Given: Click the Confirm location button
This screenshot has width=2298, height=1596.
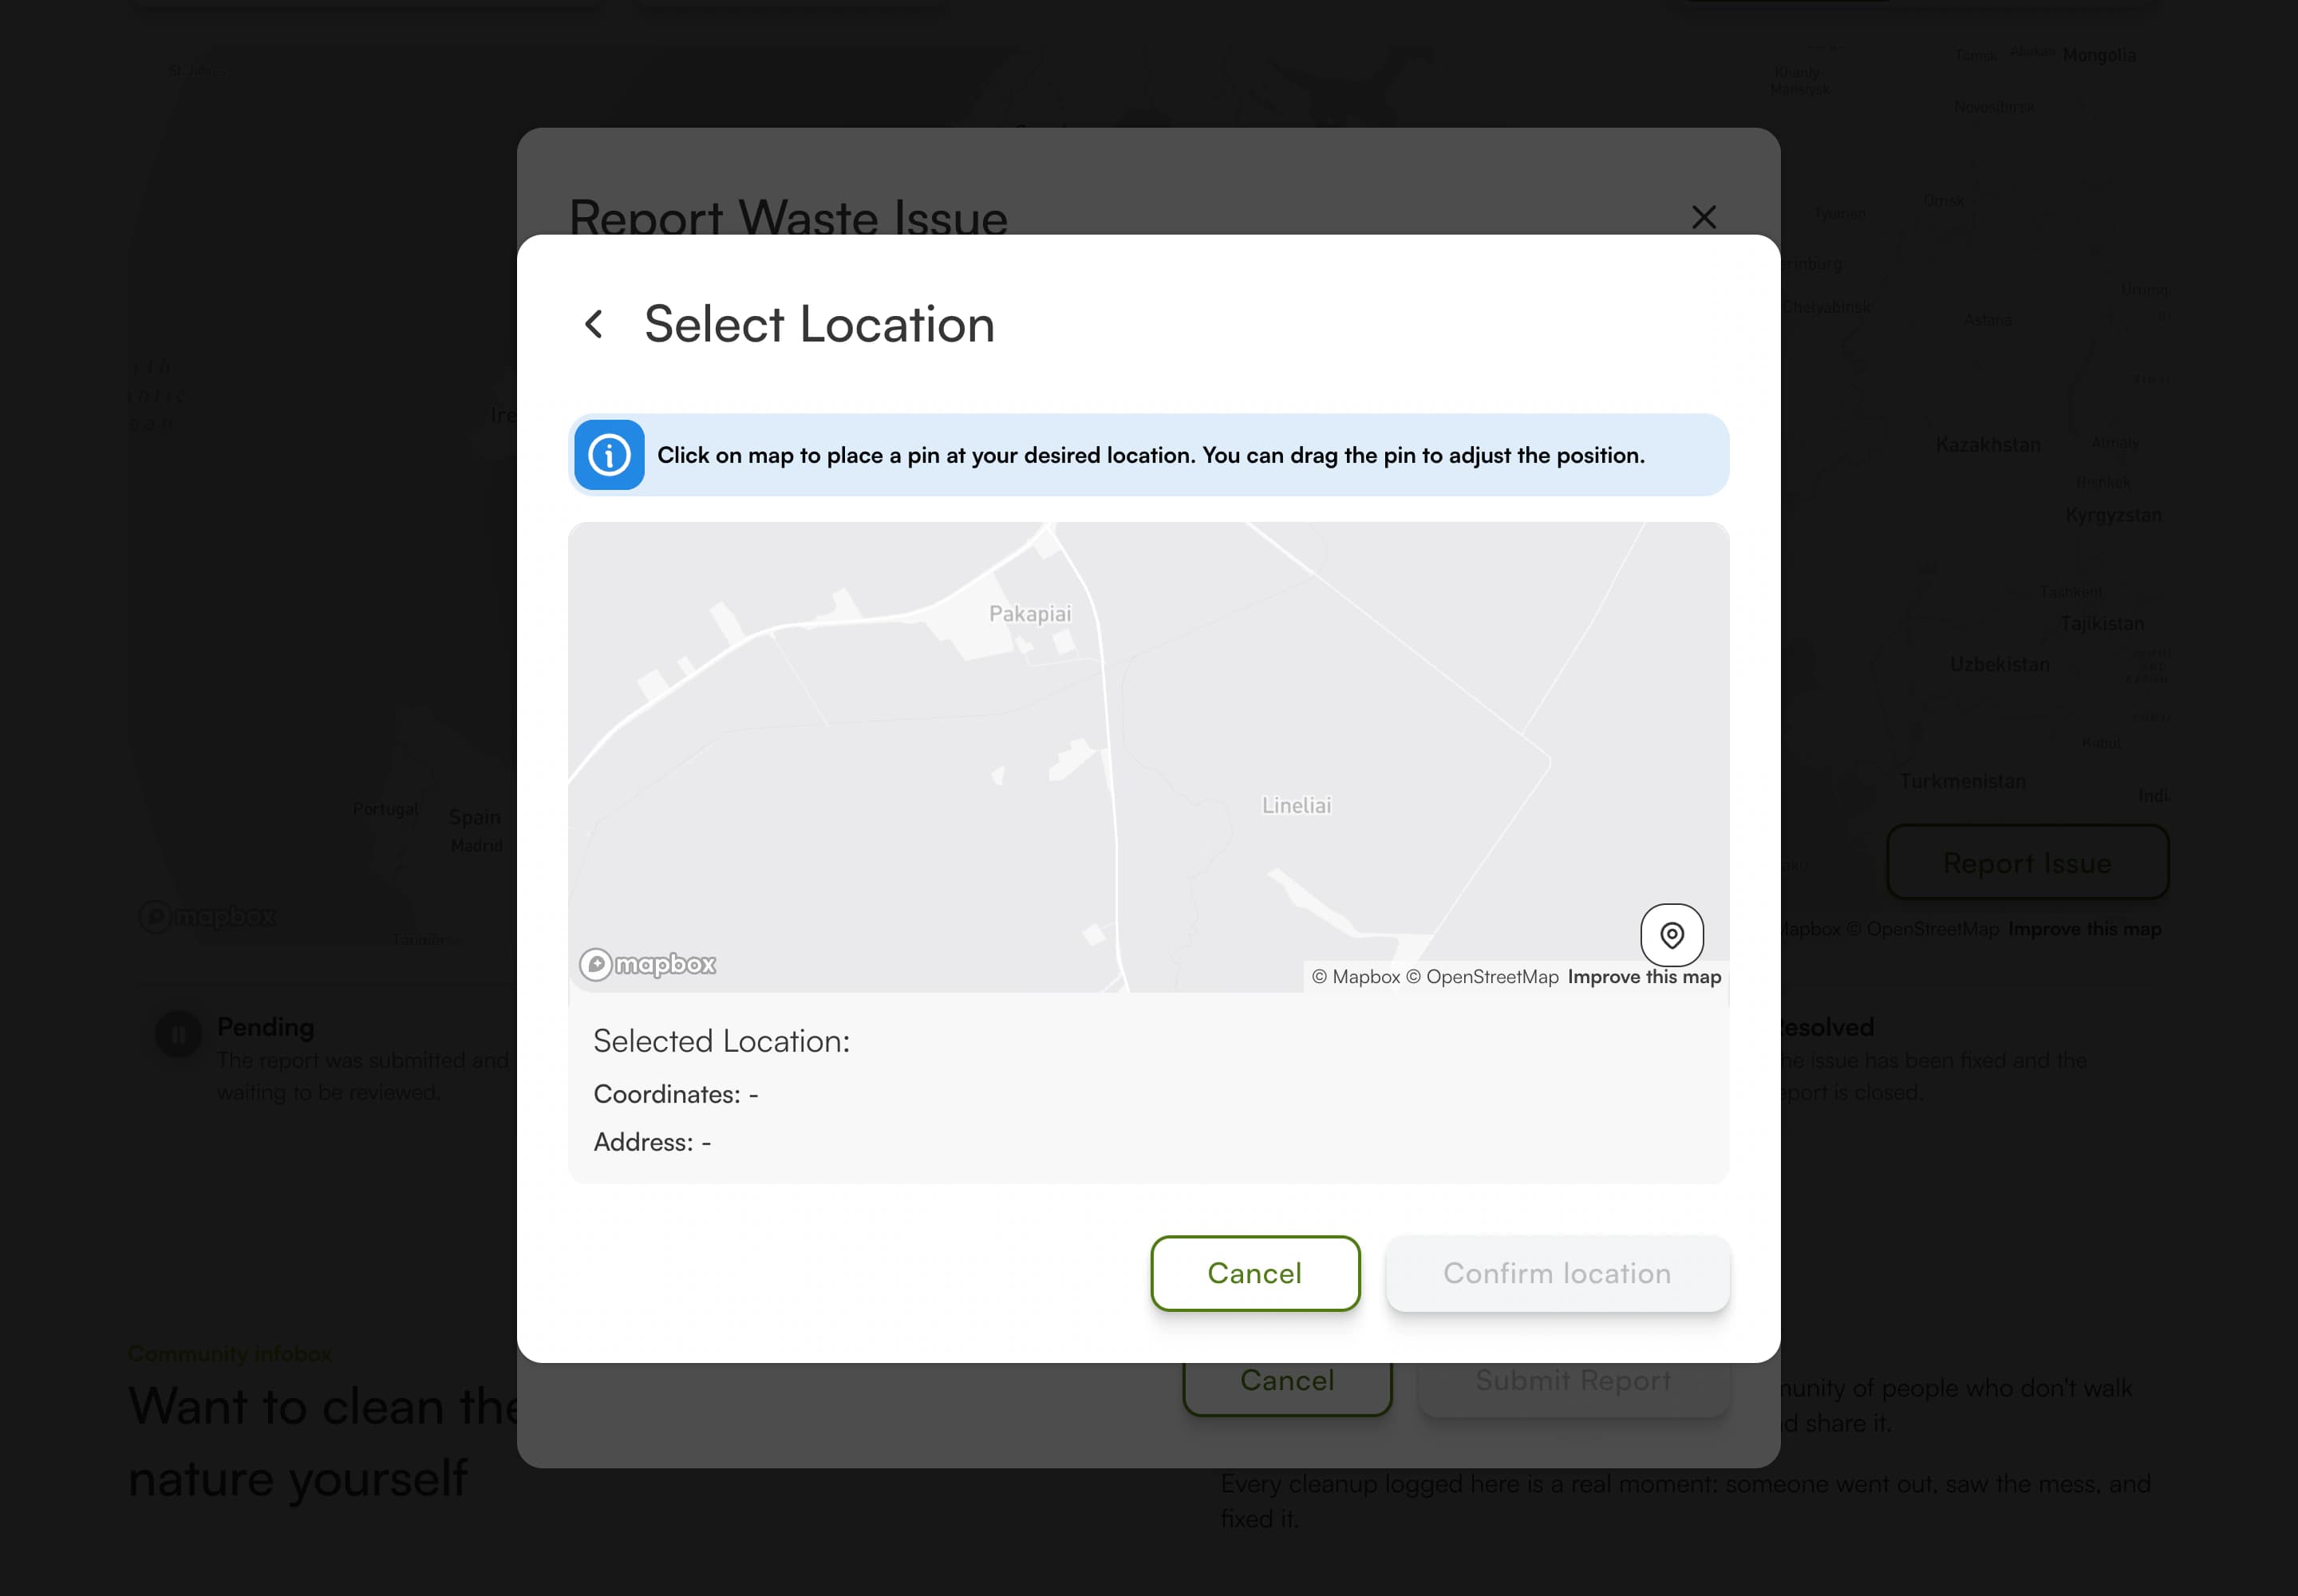Looking at the screenshot, I should coord(1557,1273).
